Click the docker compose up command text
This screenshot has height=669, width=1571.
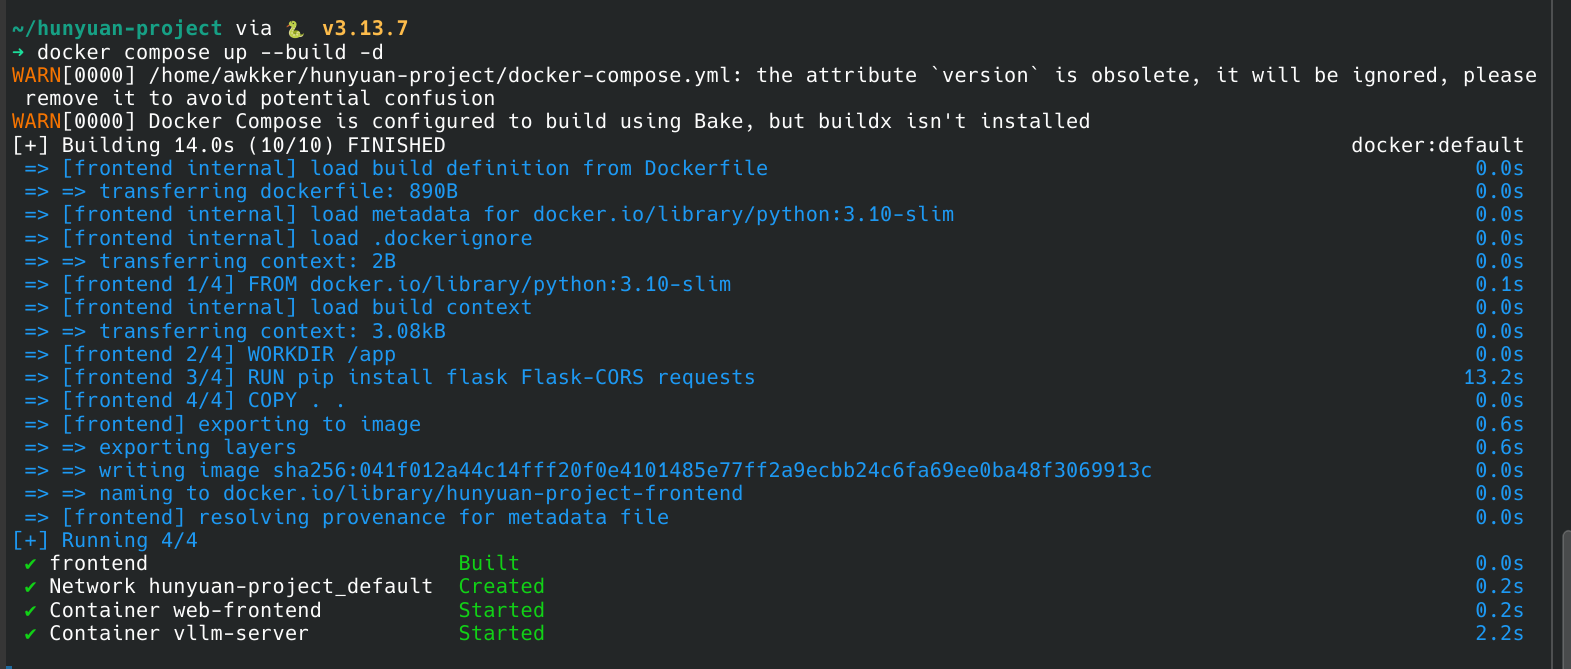[x=210, y=52]
